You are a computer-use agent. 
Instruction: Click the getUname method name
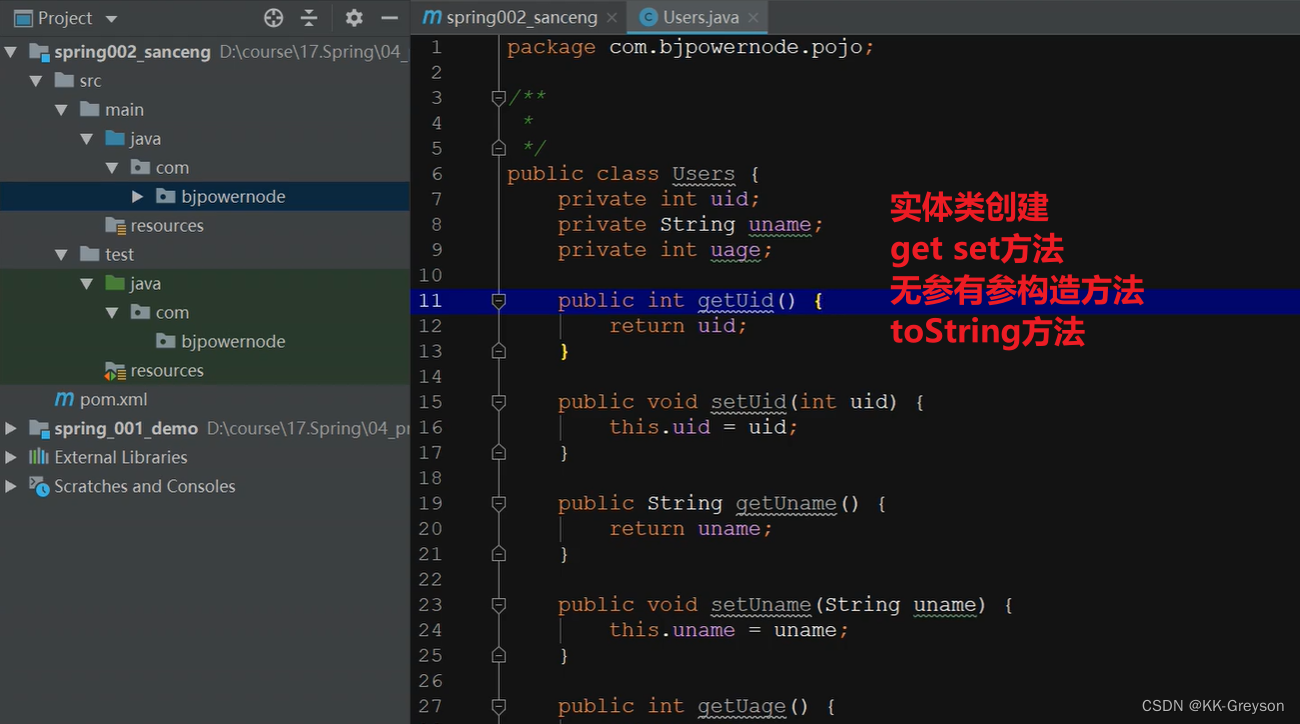786,503
